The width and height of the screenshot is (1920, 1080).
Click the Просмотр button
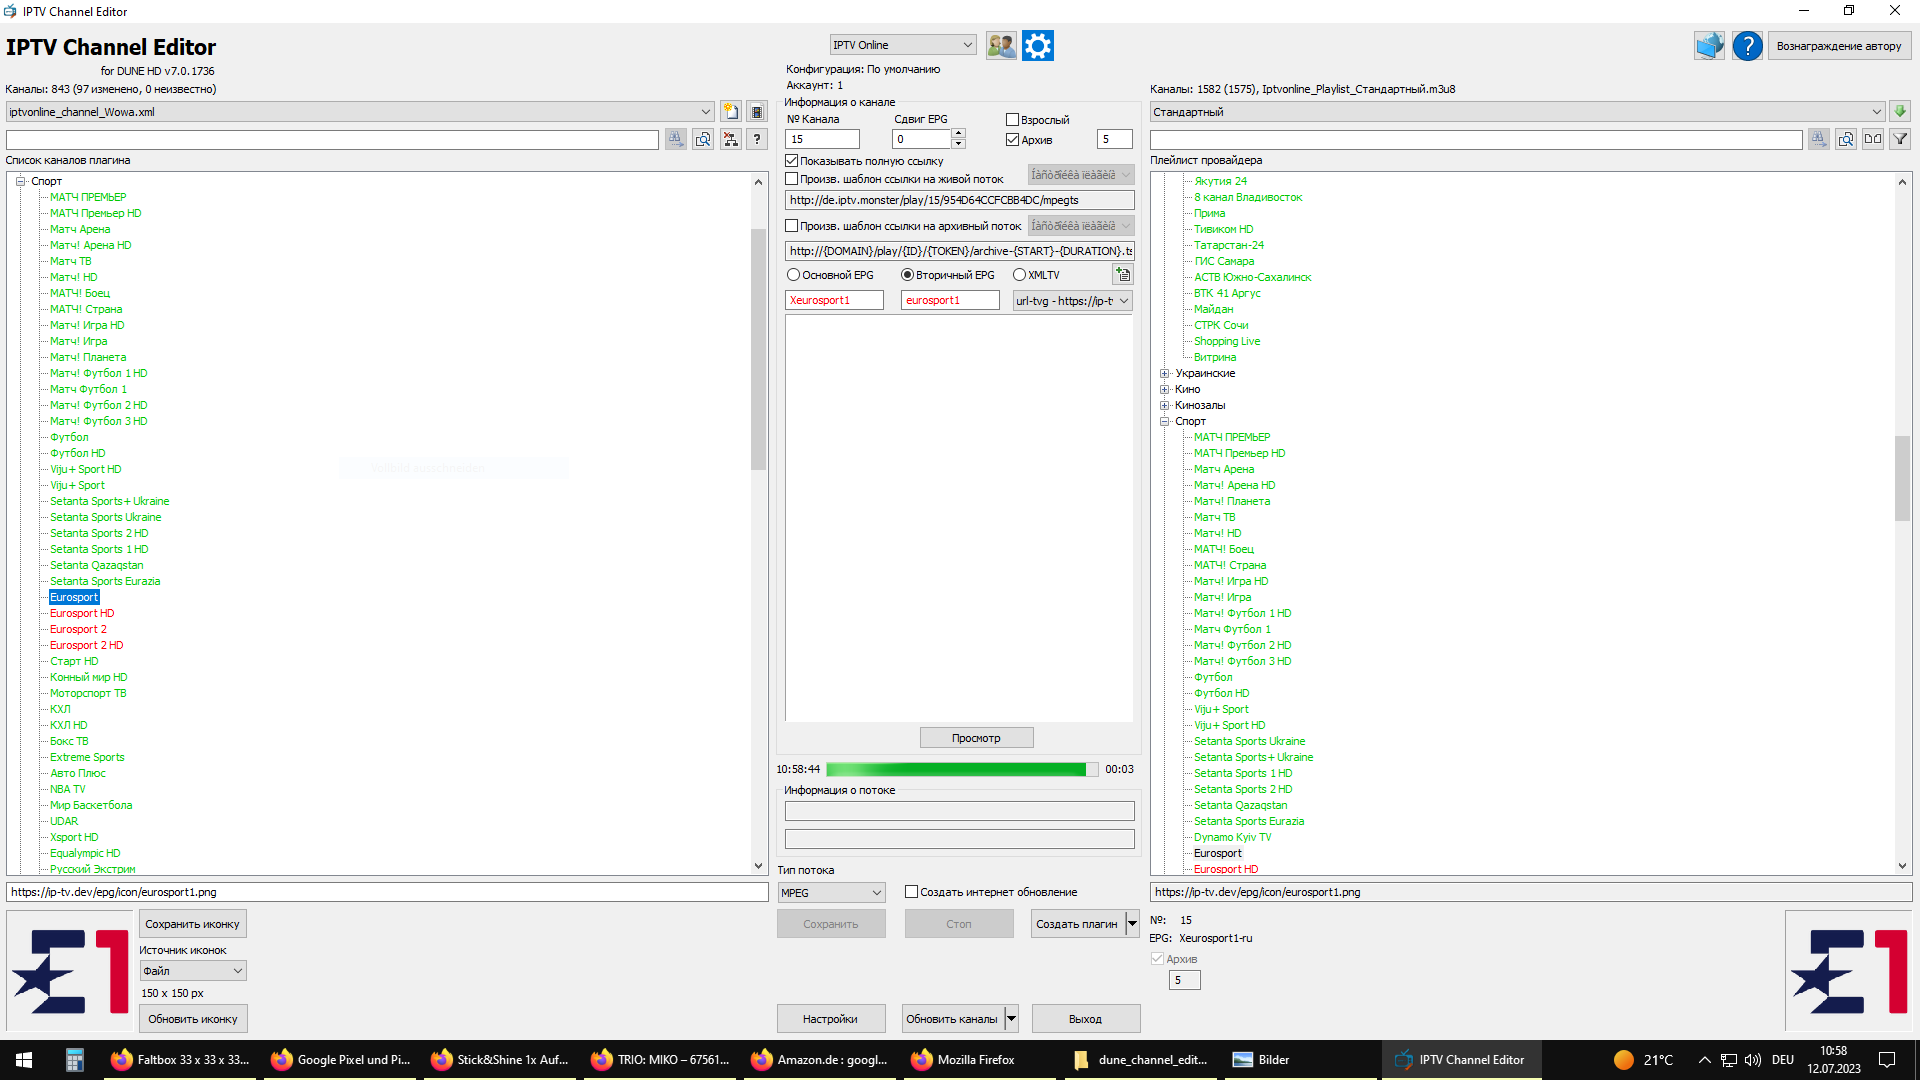pos(976,738)
